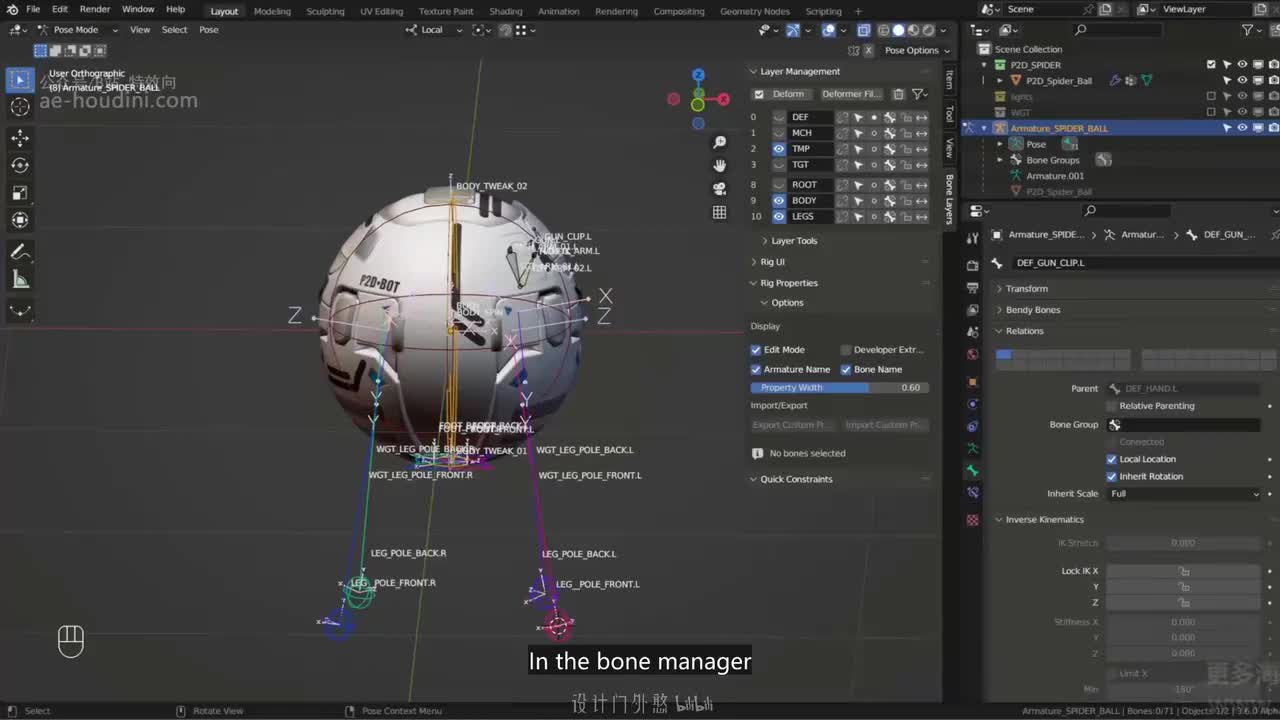Screen dimensions: 1280x720
Task: Open the Render menu
Action: (95, 10)
